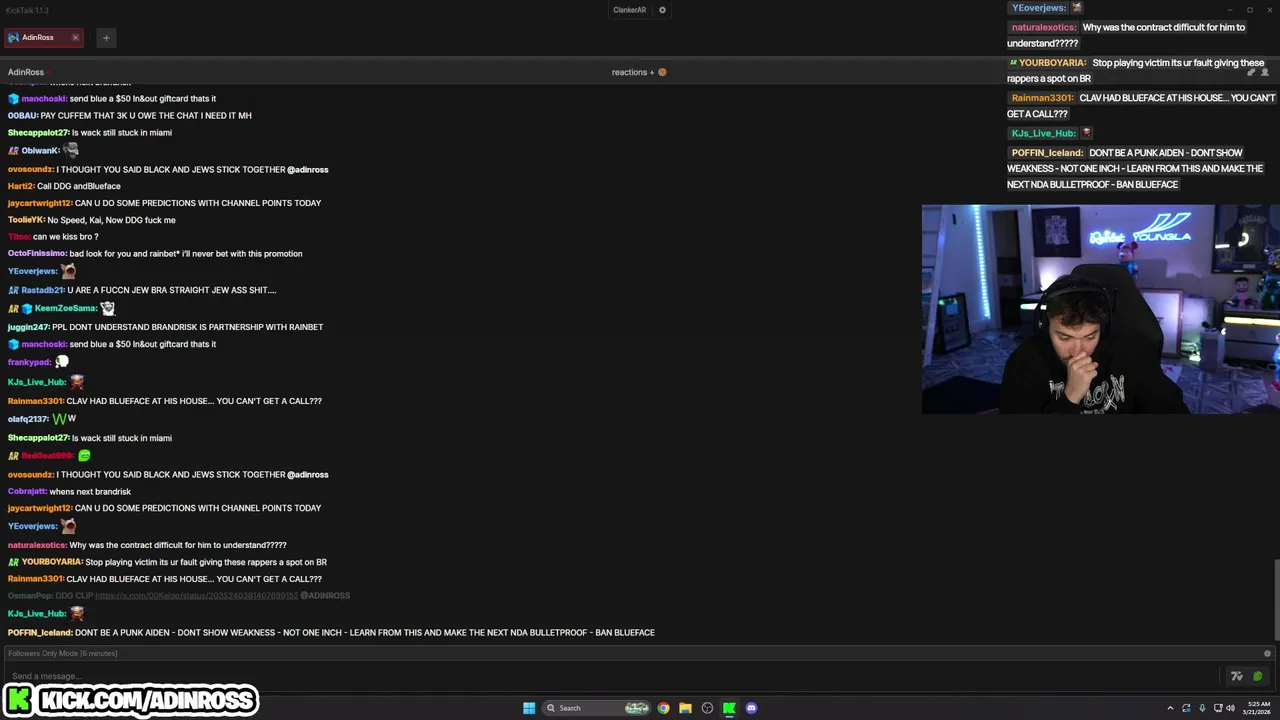Click the W emote in olafq2137's message
The height and width of the screenshot is (720, 1280).
pyautogui.click(x=59, y=419)
